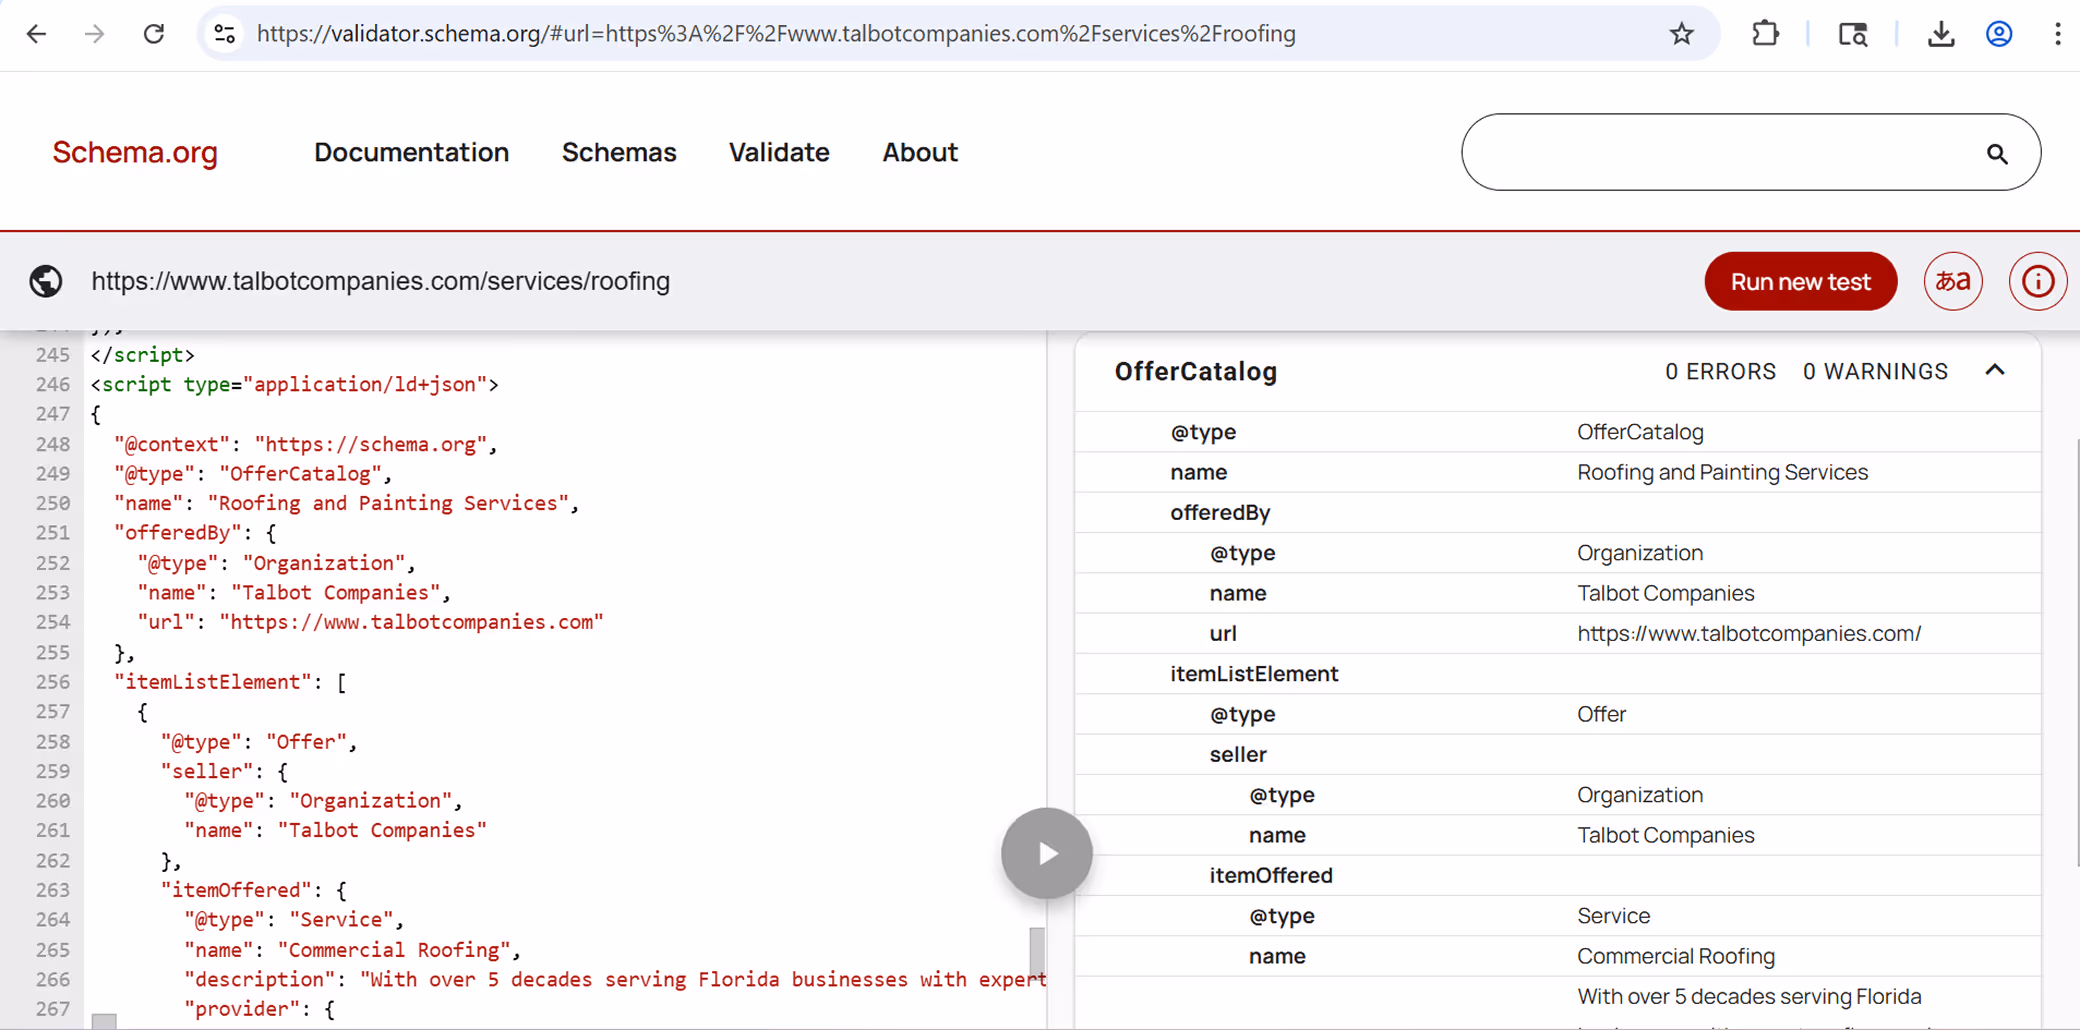
Task: Click the "itemListElement" code line
Action: 230,682
